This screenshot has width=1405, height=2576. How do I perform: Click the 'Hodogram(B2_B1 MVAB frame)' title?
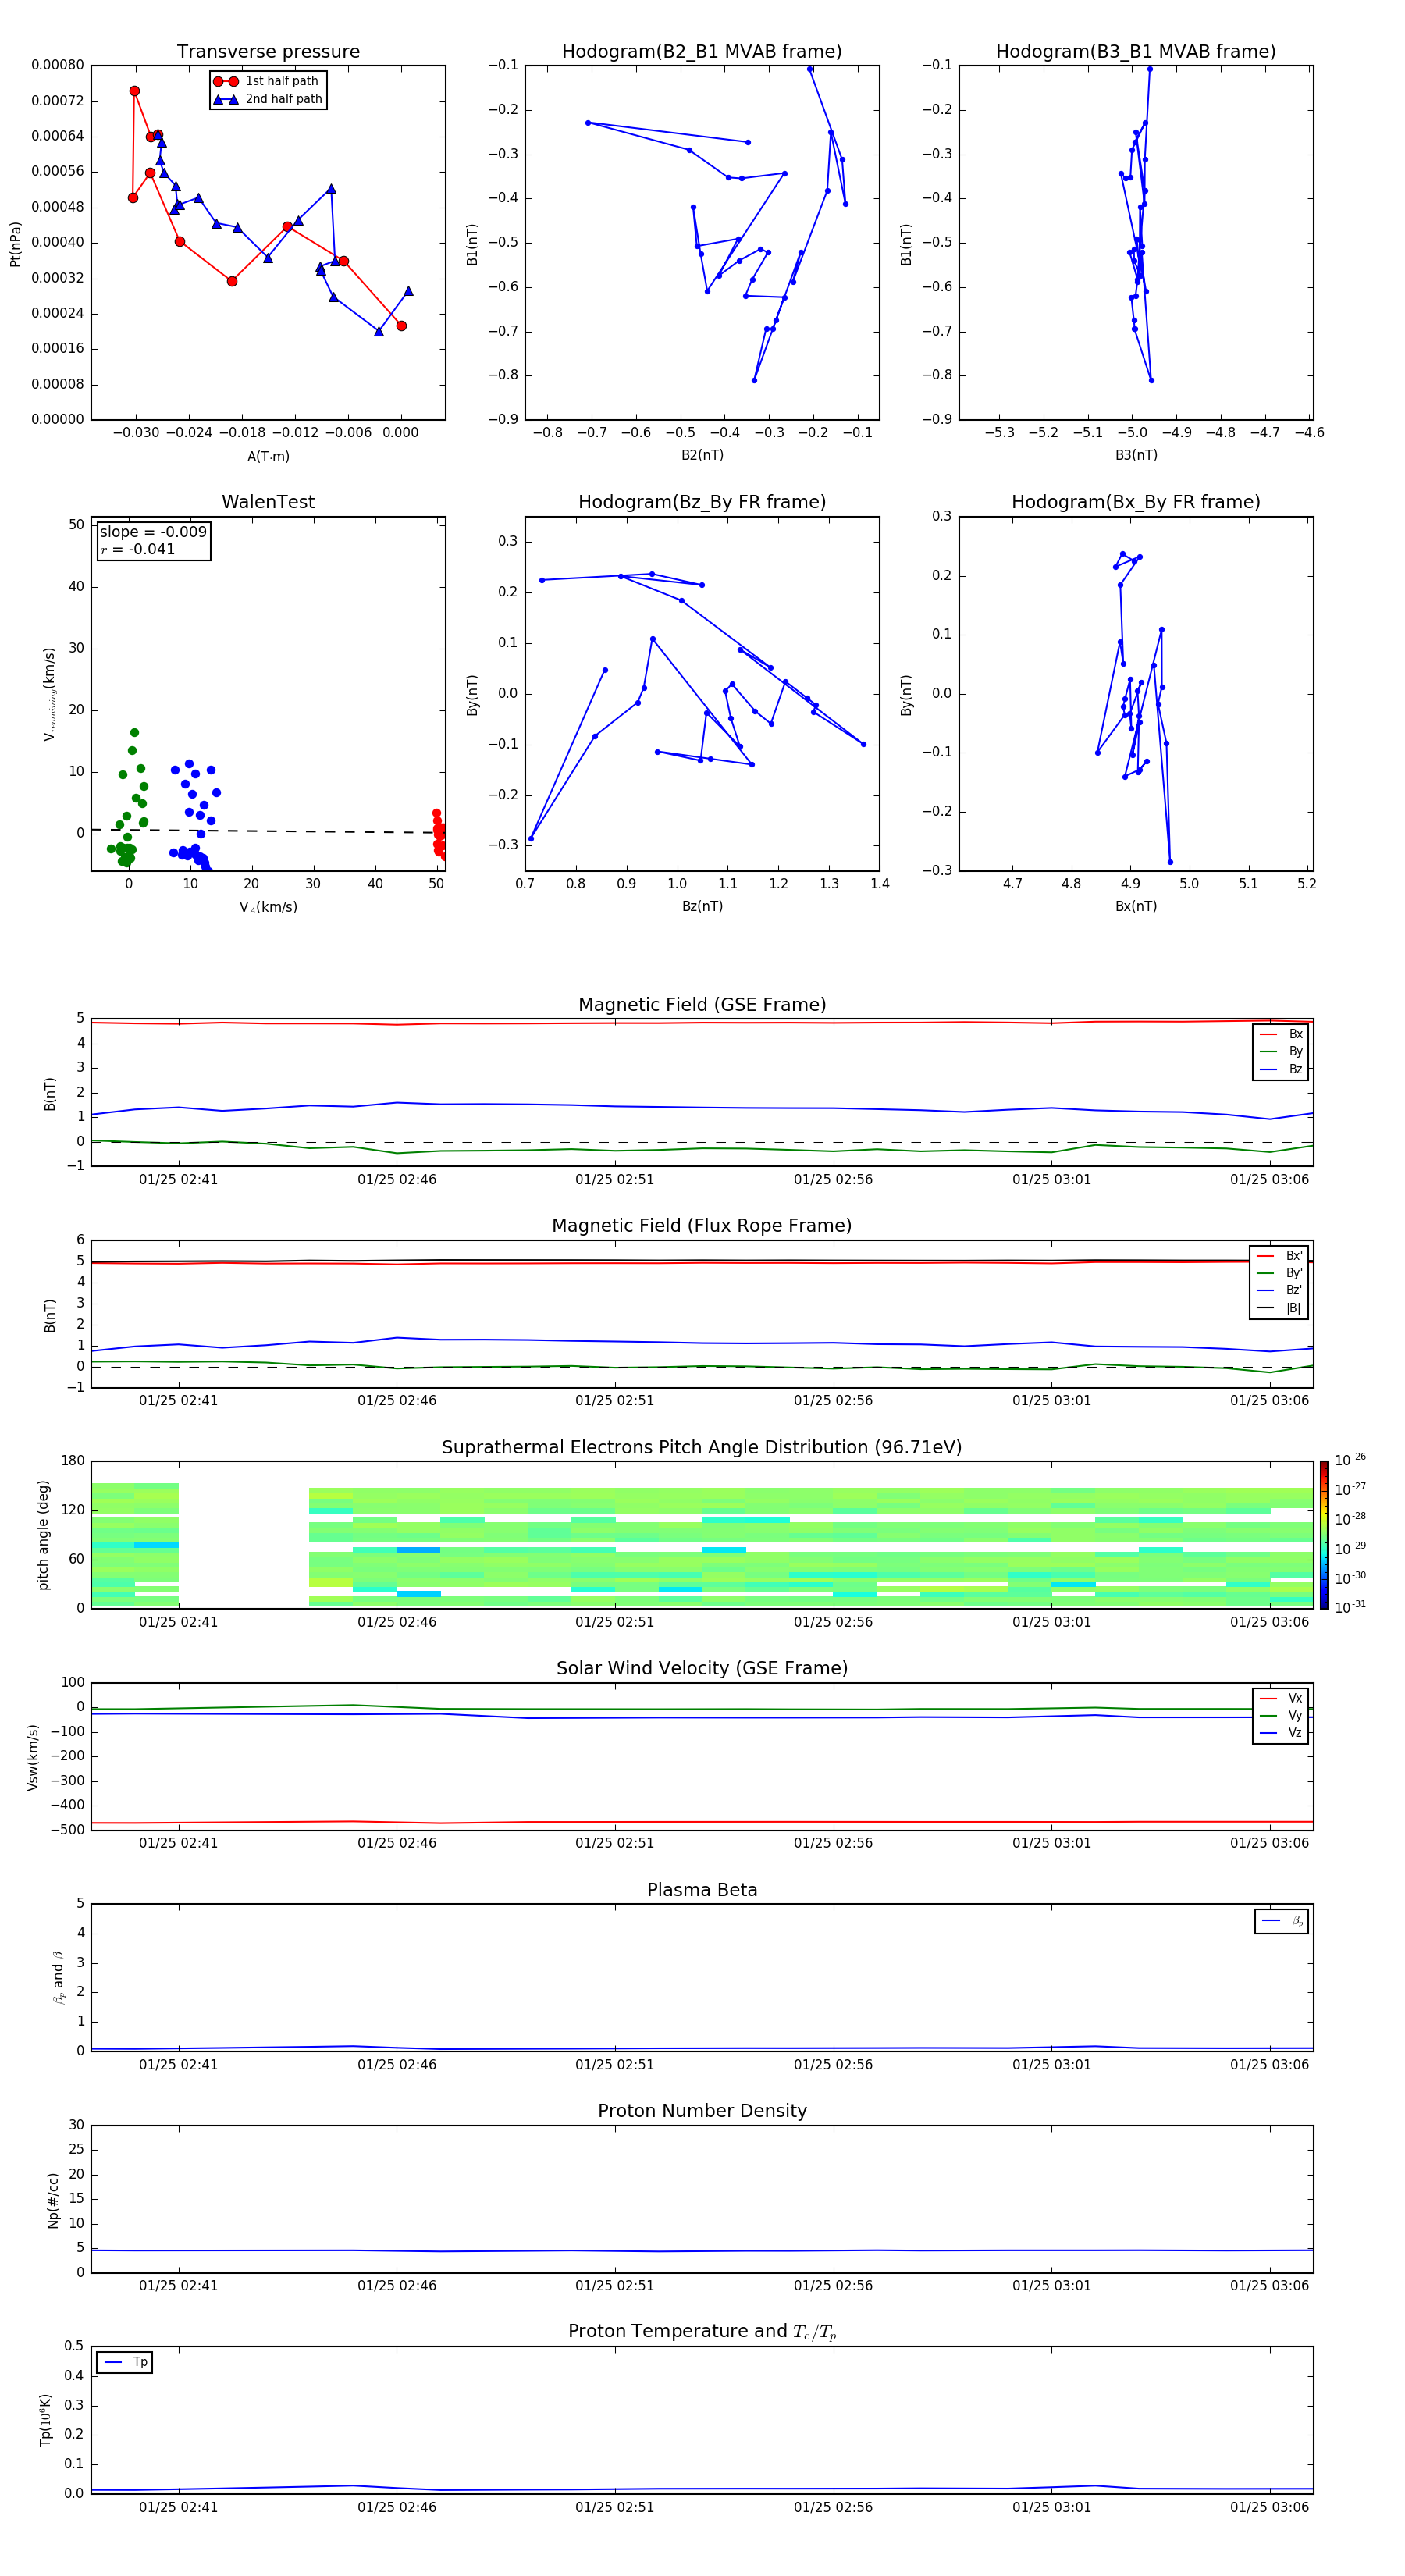click(x=702, y=52)
